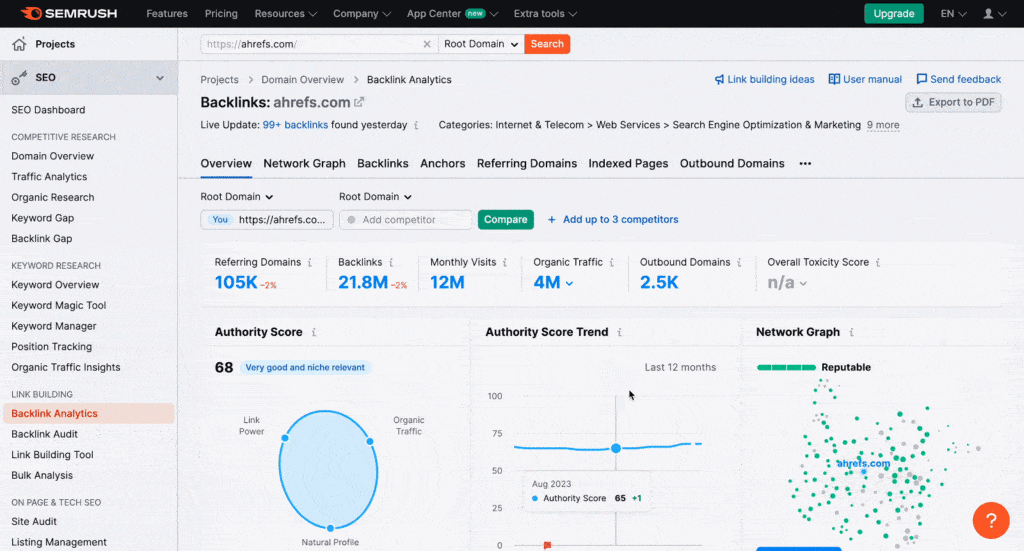
Task: Open Link building ideas link
Action: coord(764,79)
